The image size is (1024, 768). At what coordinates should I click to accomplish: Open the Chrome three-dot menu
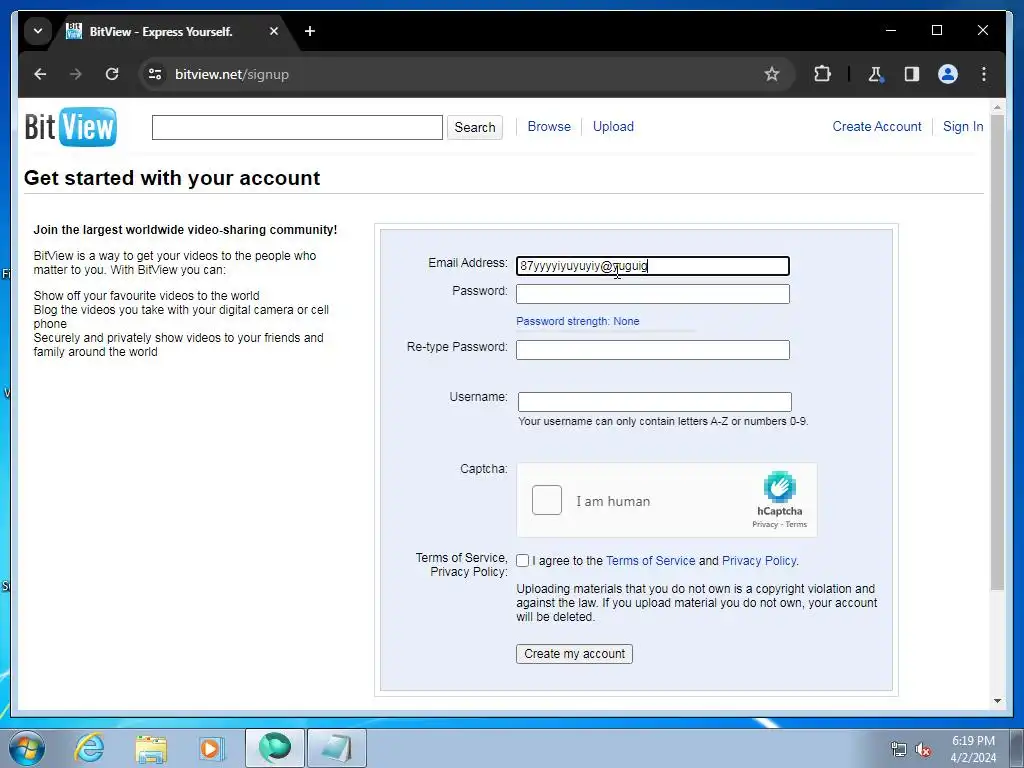coord(984,74)
